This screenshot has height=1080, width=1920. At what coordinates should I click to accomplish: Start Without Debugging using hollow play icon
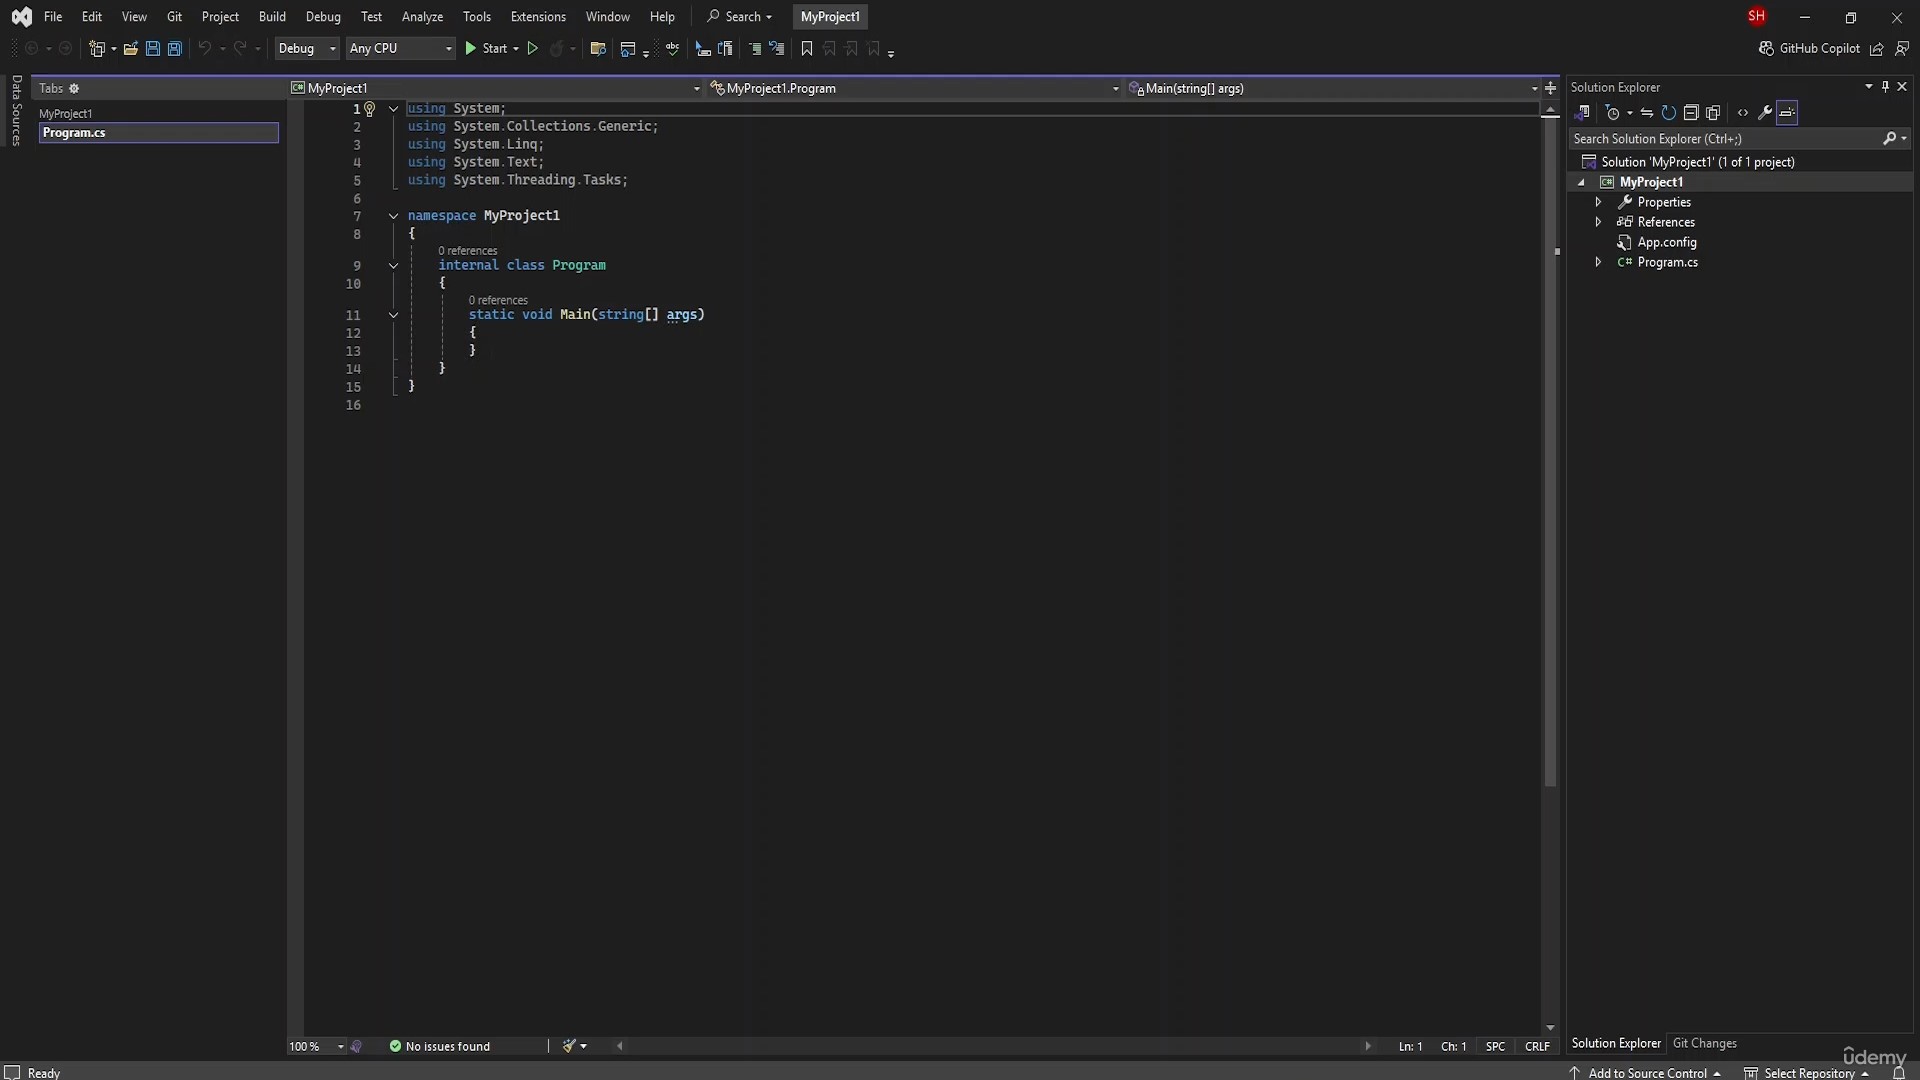533,48
